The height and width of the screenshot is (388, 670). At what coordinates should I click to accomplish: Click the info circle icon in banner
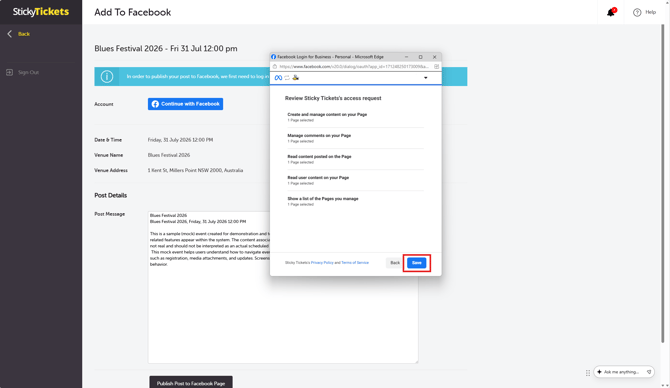point(107,76)
